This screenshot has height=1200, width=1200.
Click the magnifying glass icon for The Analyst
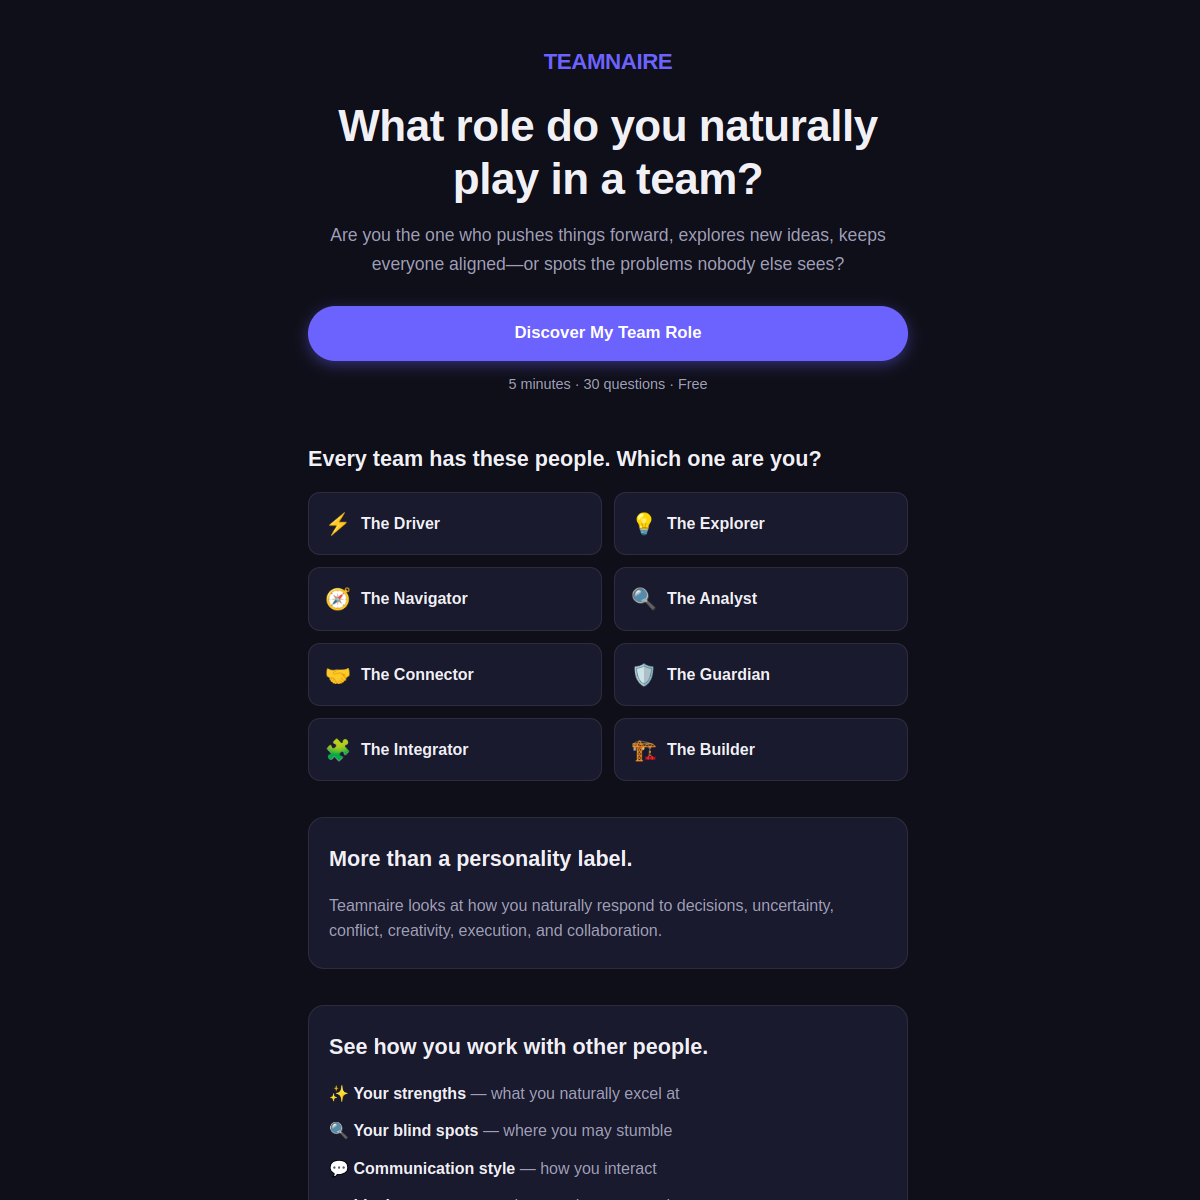(x=644, y=599)
